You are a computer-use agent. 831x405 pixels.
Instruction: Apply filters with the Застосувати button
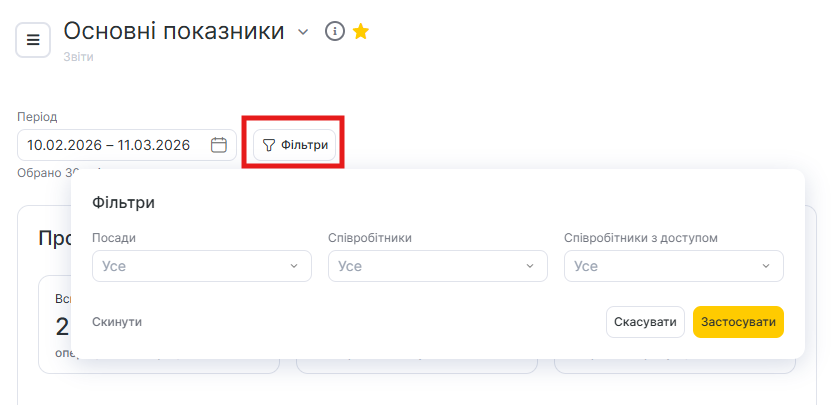click(x=738, y=322)
